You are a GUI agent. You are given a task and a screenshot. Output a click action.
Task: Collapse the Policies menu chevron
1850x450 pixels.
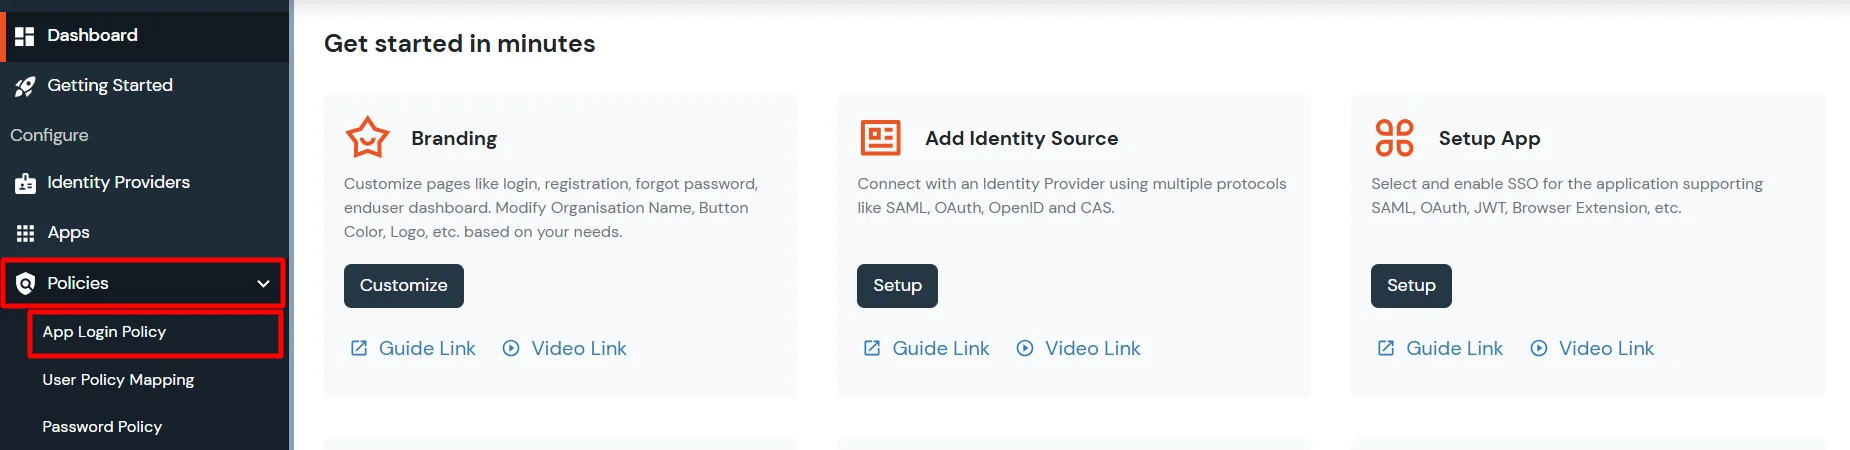[263, 284]
